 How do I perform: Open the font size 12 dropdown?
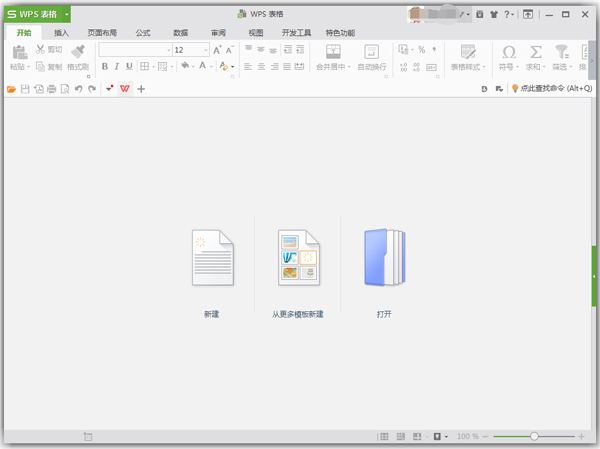point(206,50)
